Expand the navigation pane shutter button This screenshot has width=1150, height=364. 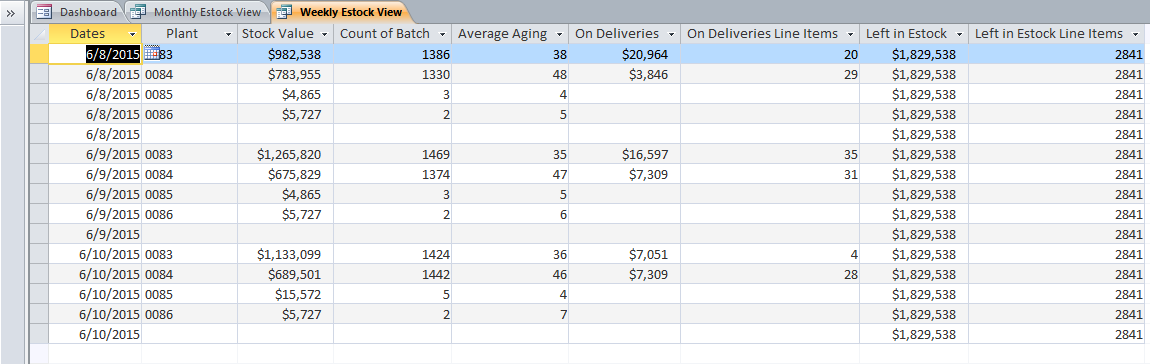point(10,12)
